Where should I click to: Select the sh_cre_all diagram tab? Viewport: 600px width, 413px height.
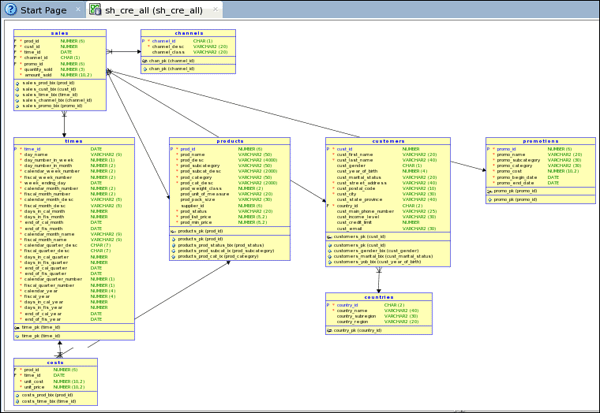click(151, 9)
